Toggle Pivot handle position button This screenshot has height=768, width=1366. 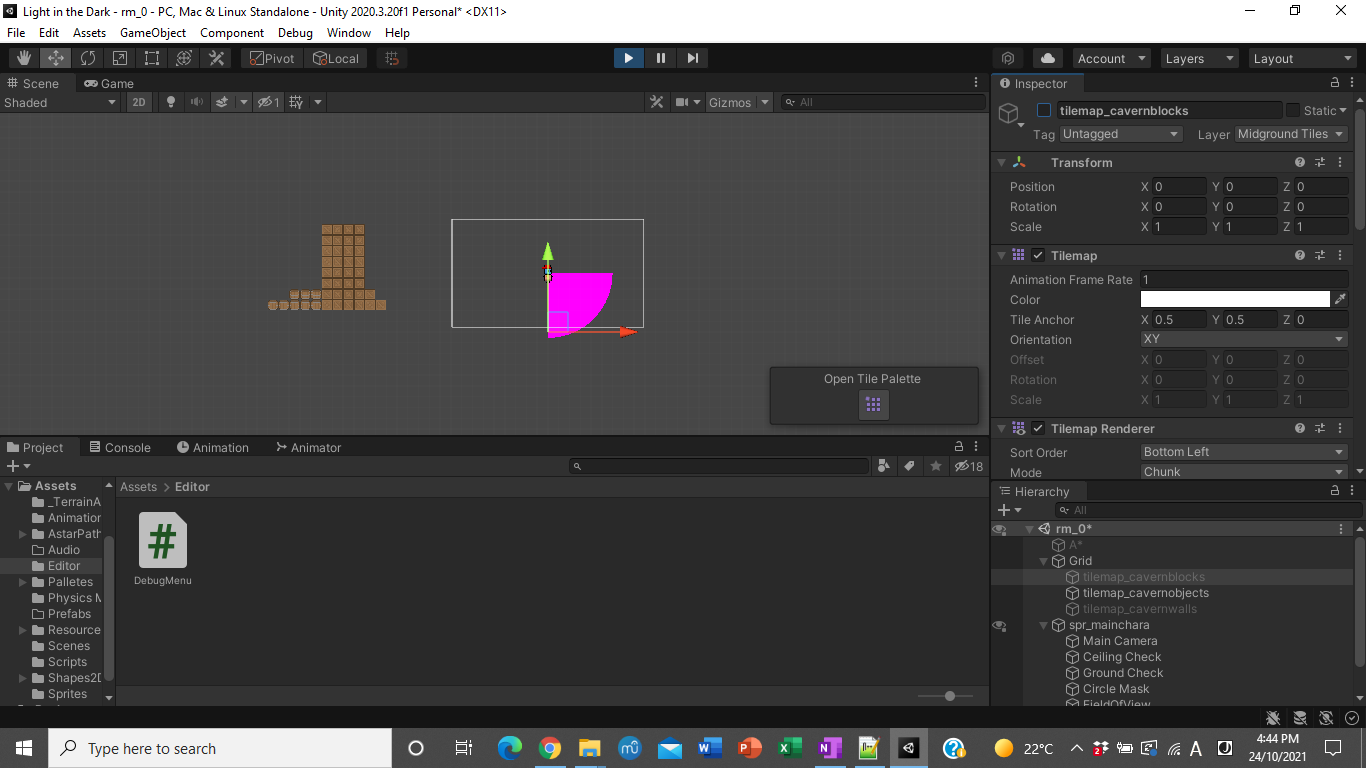(272, 58)
